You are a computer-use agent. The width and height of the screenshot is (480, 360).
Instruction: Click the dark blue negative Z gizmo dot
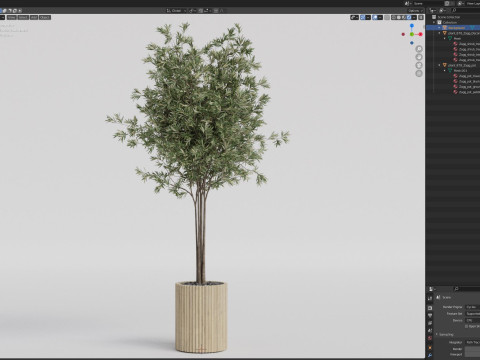tap(412, 43)
